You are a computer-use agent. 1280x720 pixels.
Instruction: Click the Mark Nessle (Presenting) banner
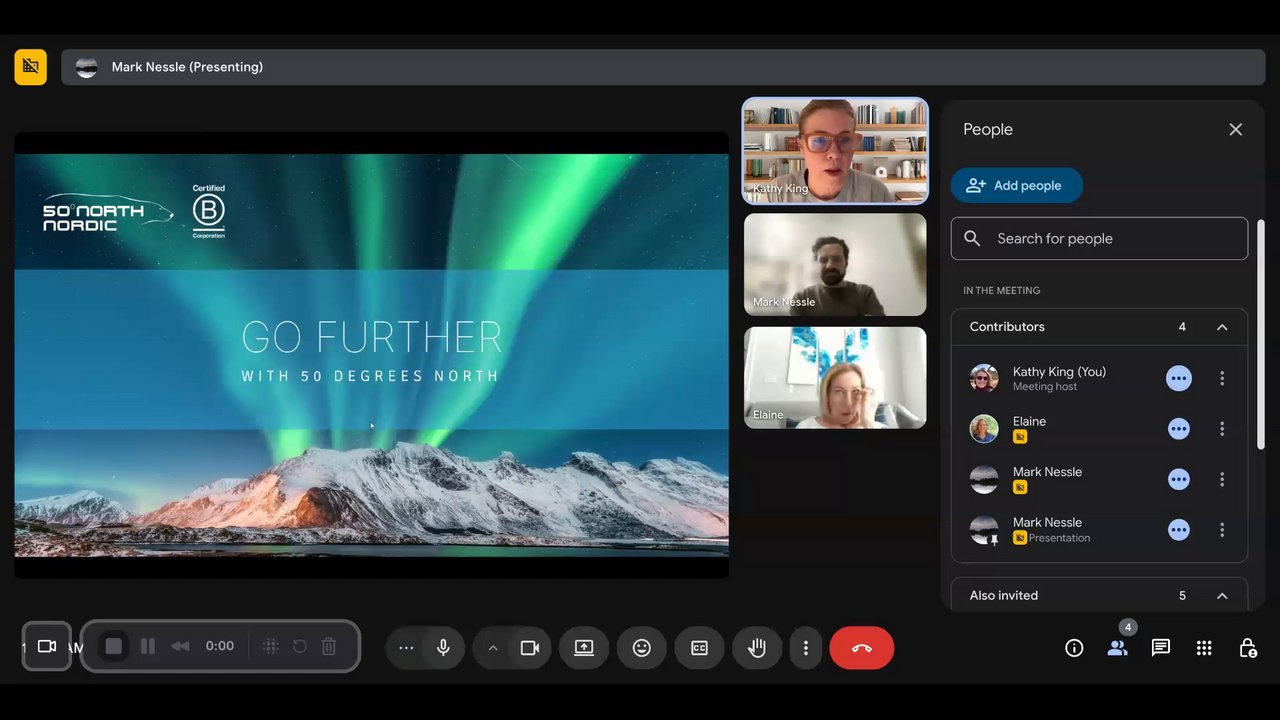[x=663, y=67]
